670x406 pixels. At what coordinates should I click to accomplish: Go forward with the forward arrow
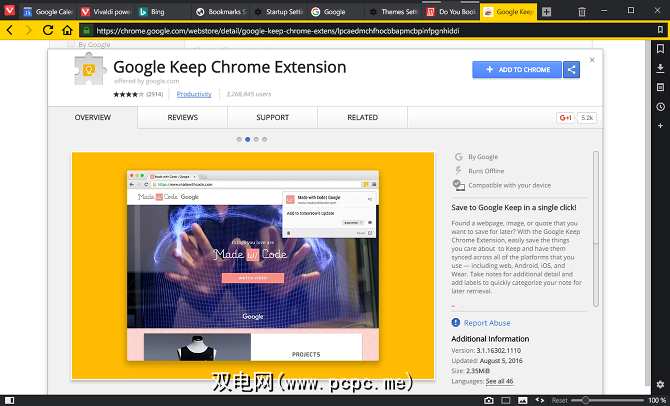point(29,30)
